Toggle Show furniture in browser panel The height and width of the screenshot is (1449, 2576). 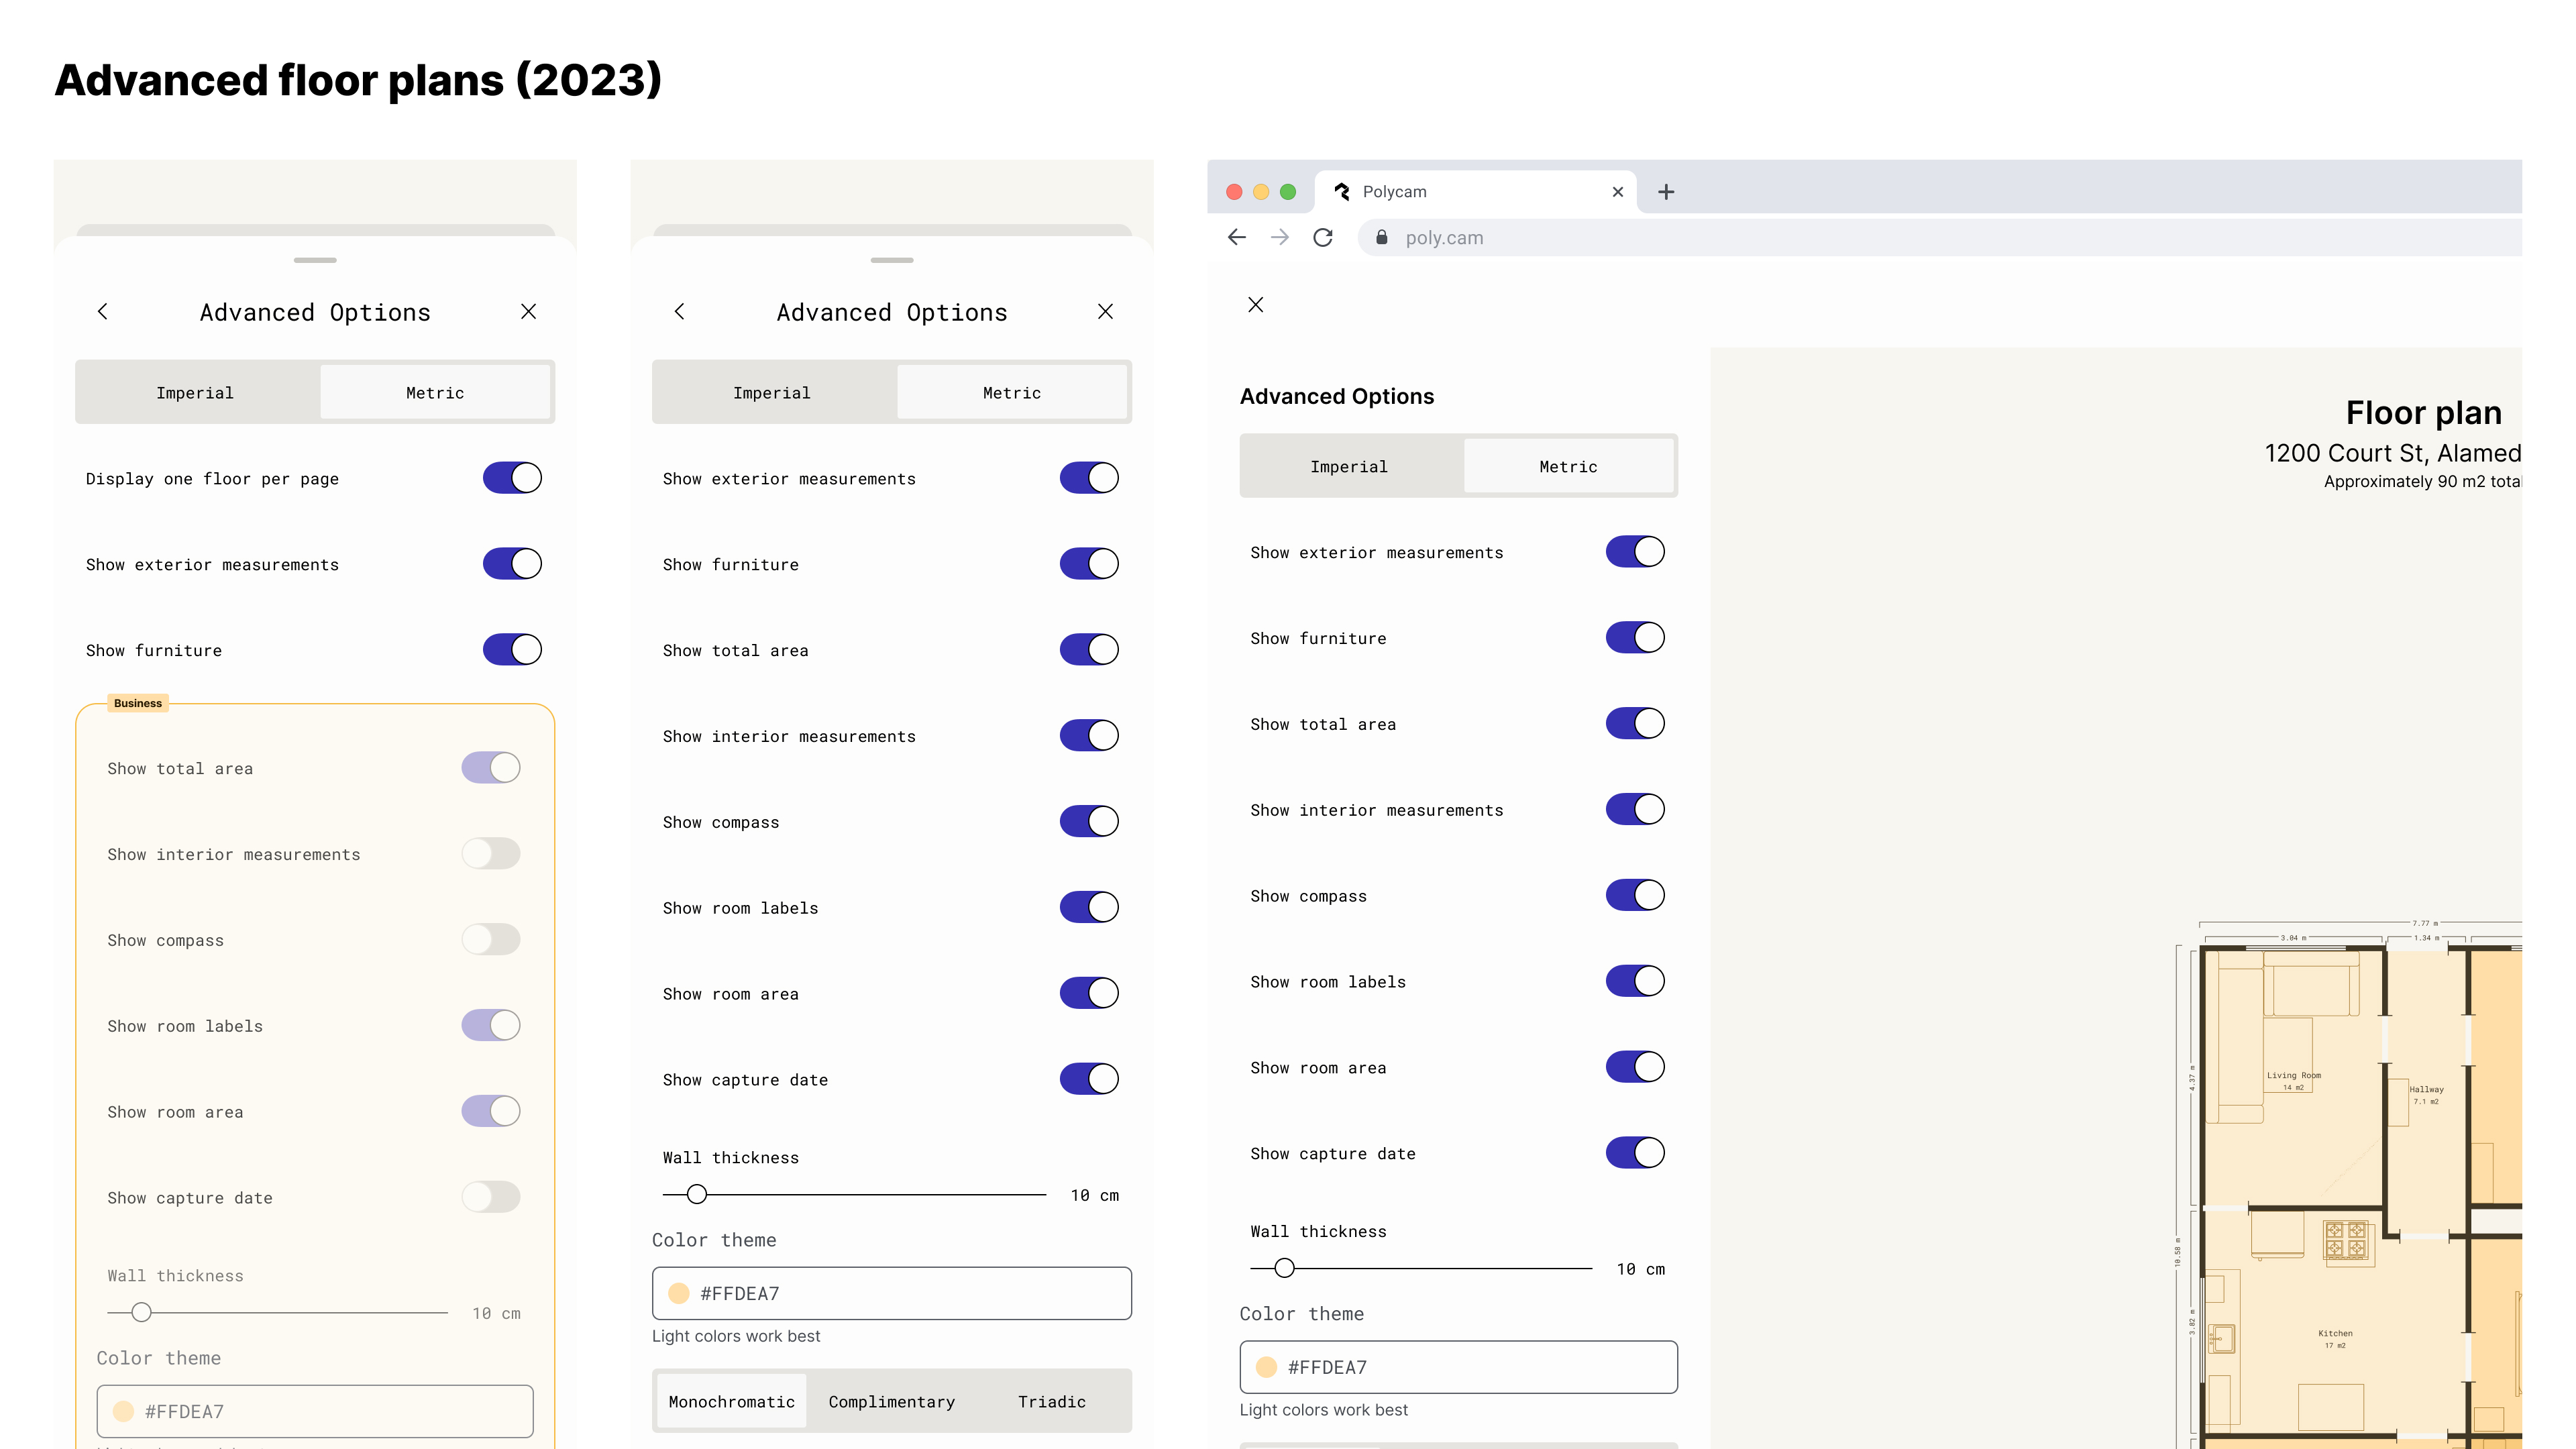click(x=1636, y=638)
